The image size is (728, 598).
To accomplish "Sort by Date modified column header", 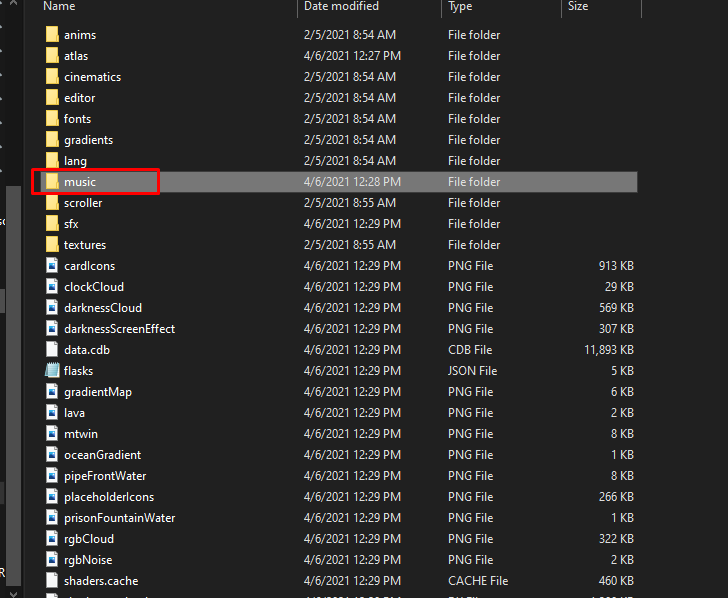I will pos(341,7).
